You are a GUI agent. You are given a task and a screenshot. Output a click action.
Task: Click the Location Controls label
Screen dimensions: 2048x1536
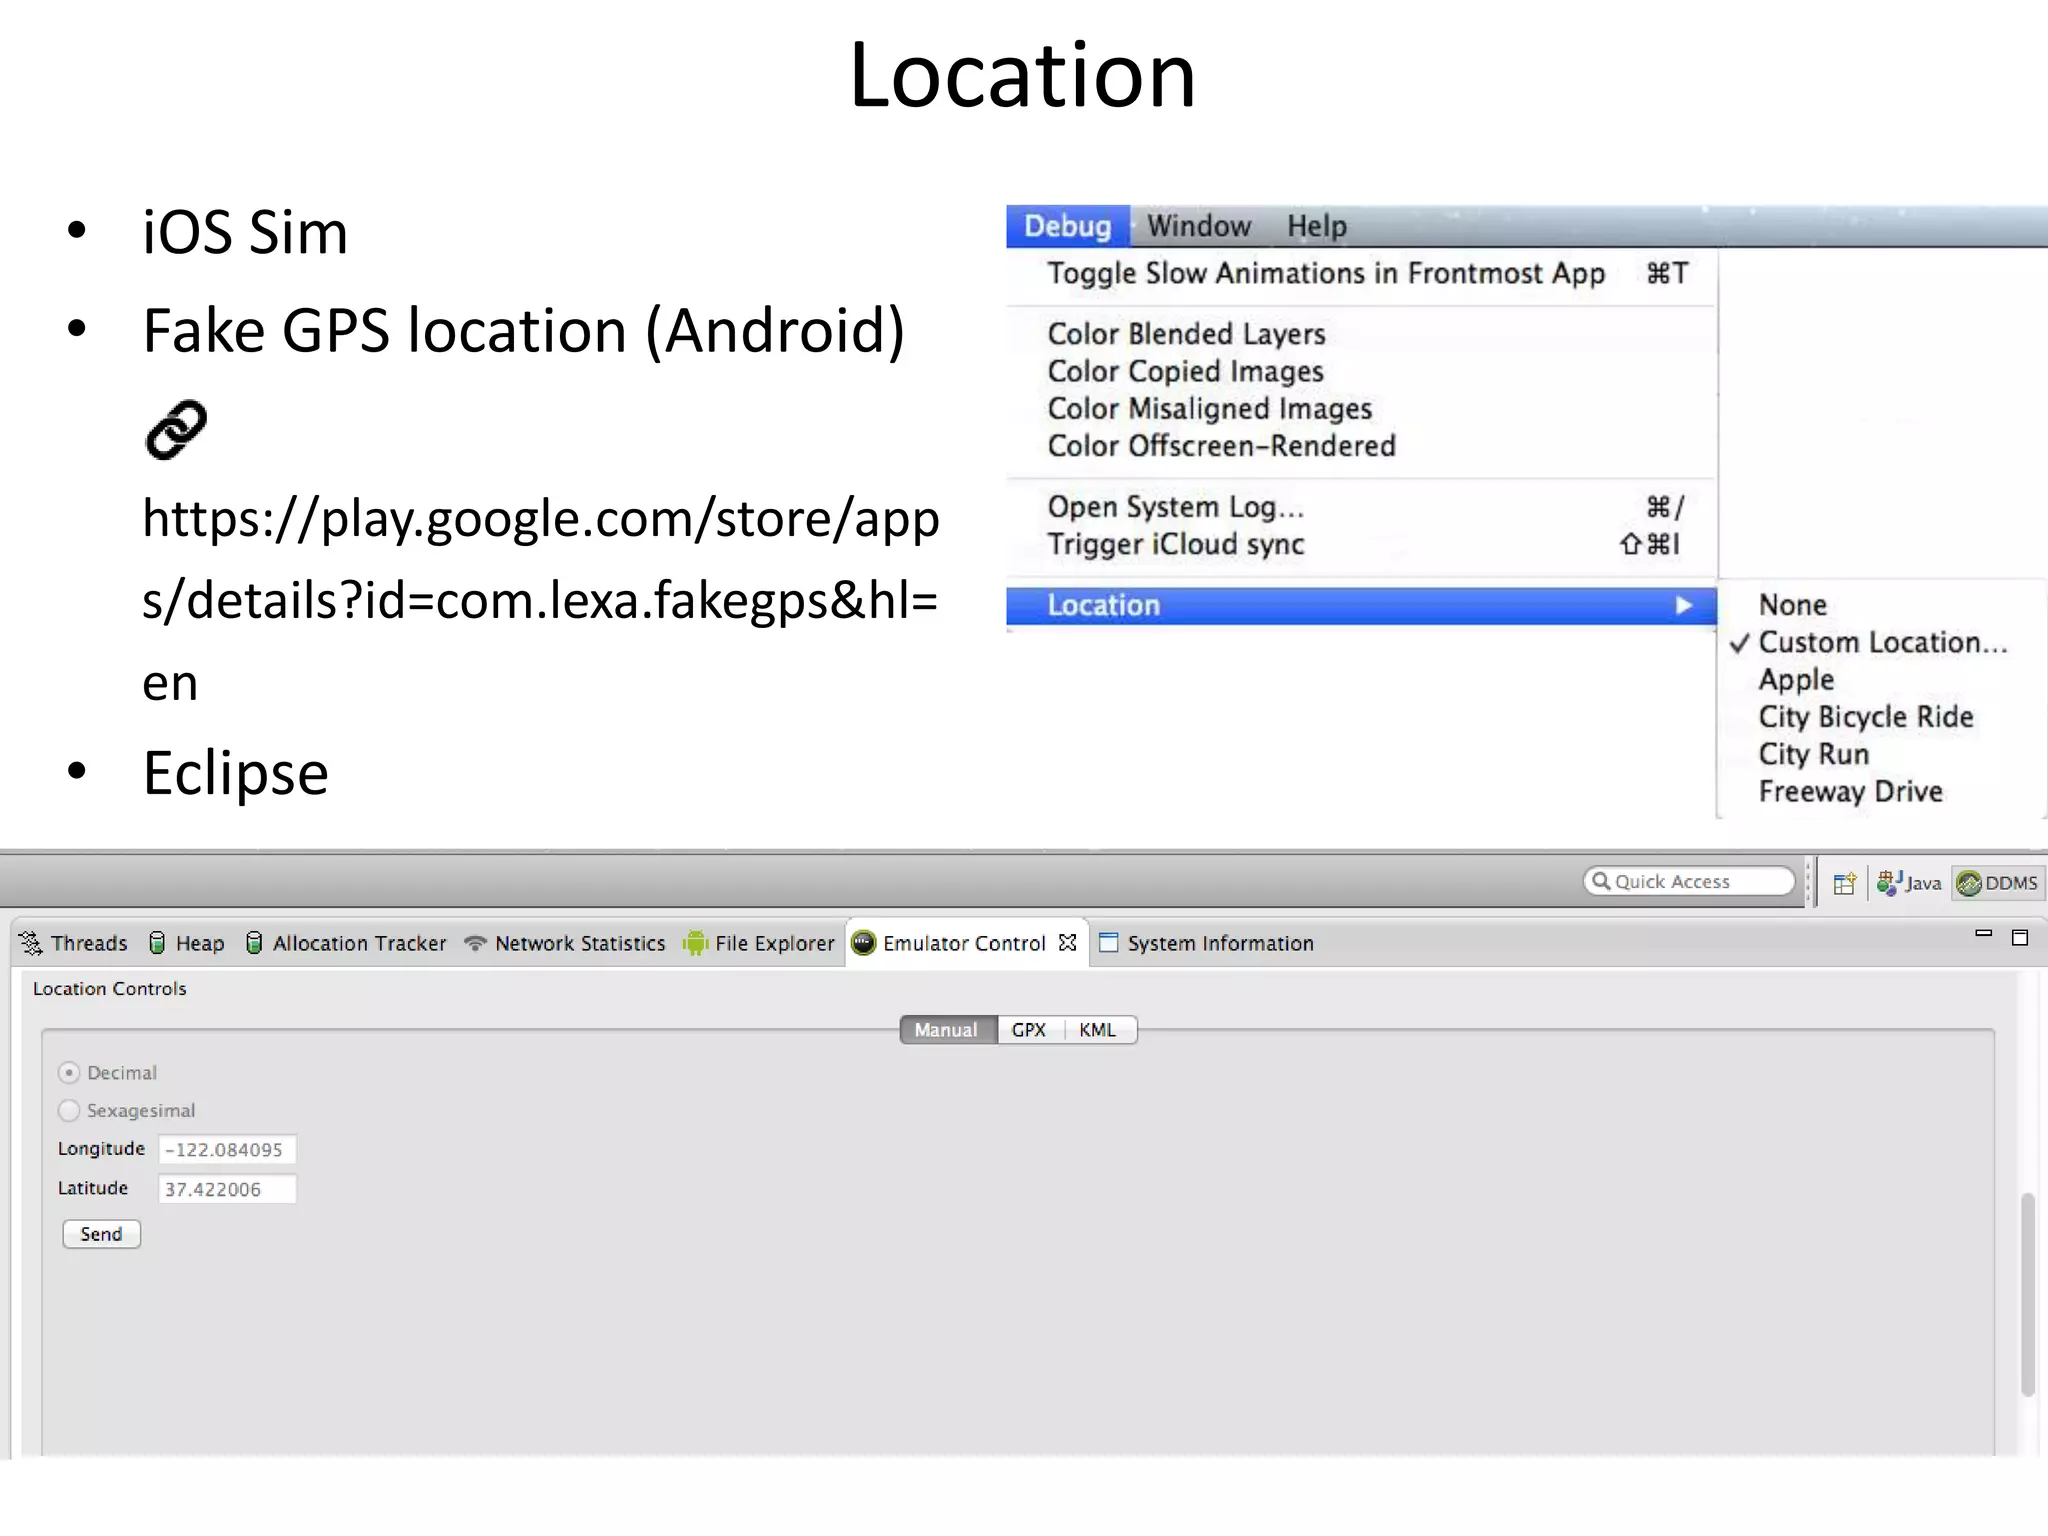(x=110, y=989)
